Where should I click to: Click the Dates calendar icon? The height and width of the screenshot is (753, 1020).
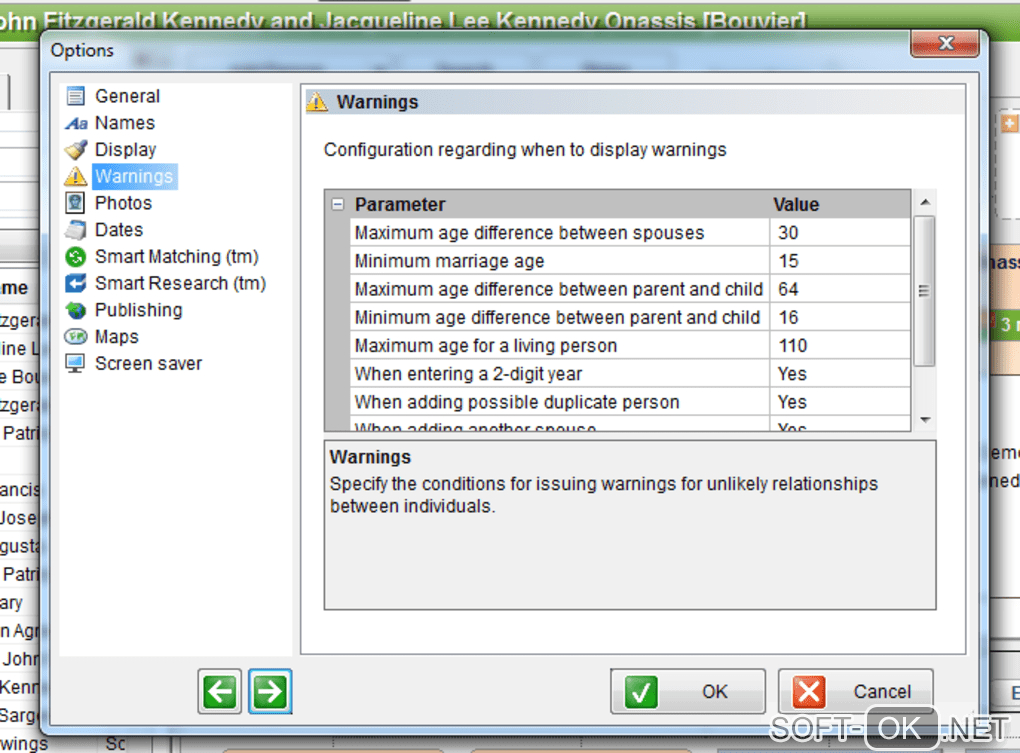pyautogui.click(x=75, y=230)
